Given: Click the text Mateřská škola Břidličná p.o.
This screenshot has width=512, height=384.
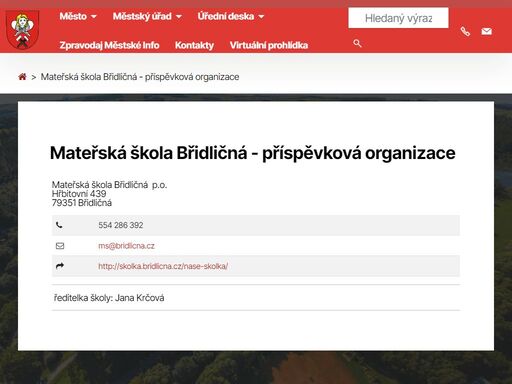Looking at the screenshot, I should (x=109, y=185).
